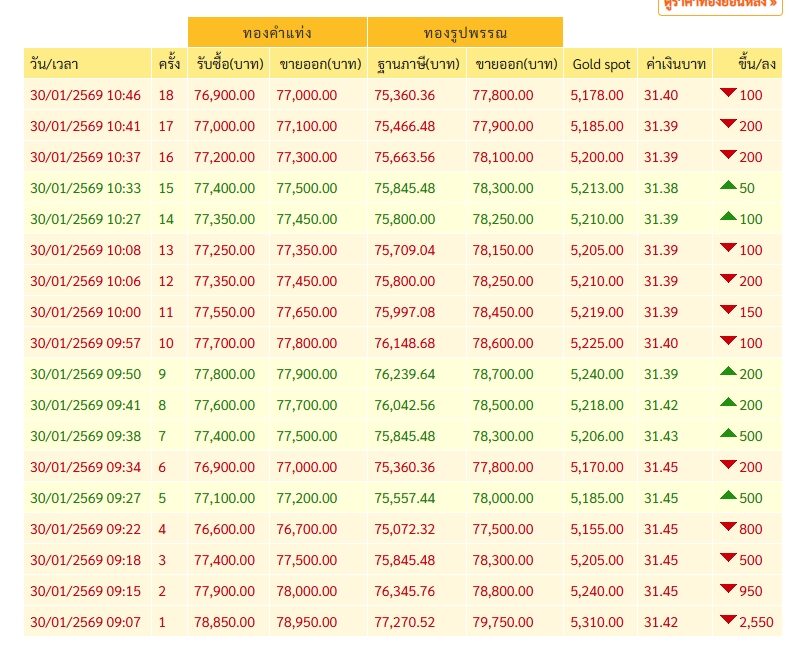
Task: Click the green up arrow for update 7
Action: tap(728, 434)
